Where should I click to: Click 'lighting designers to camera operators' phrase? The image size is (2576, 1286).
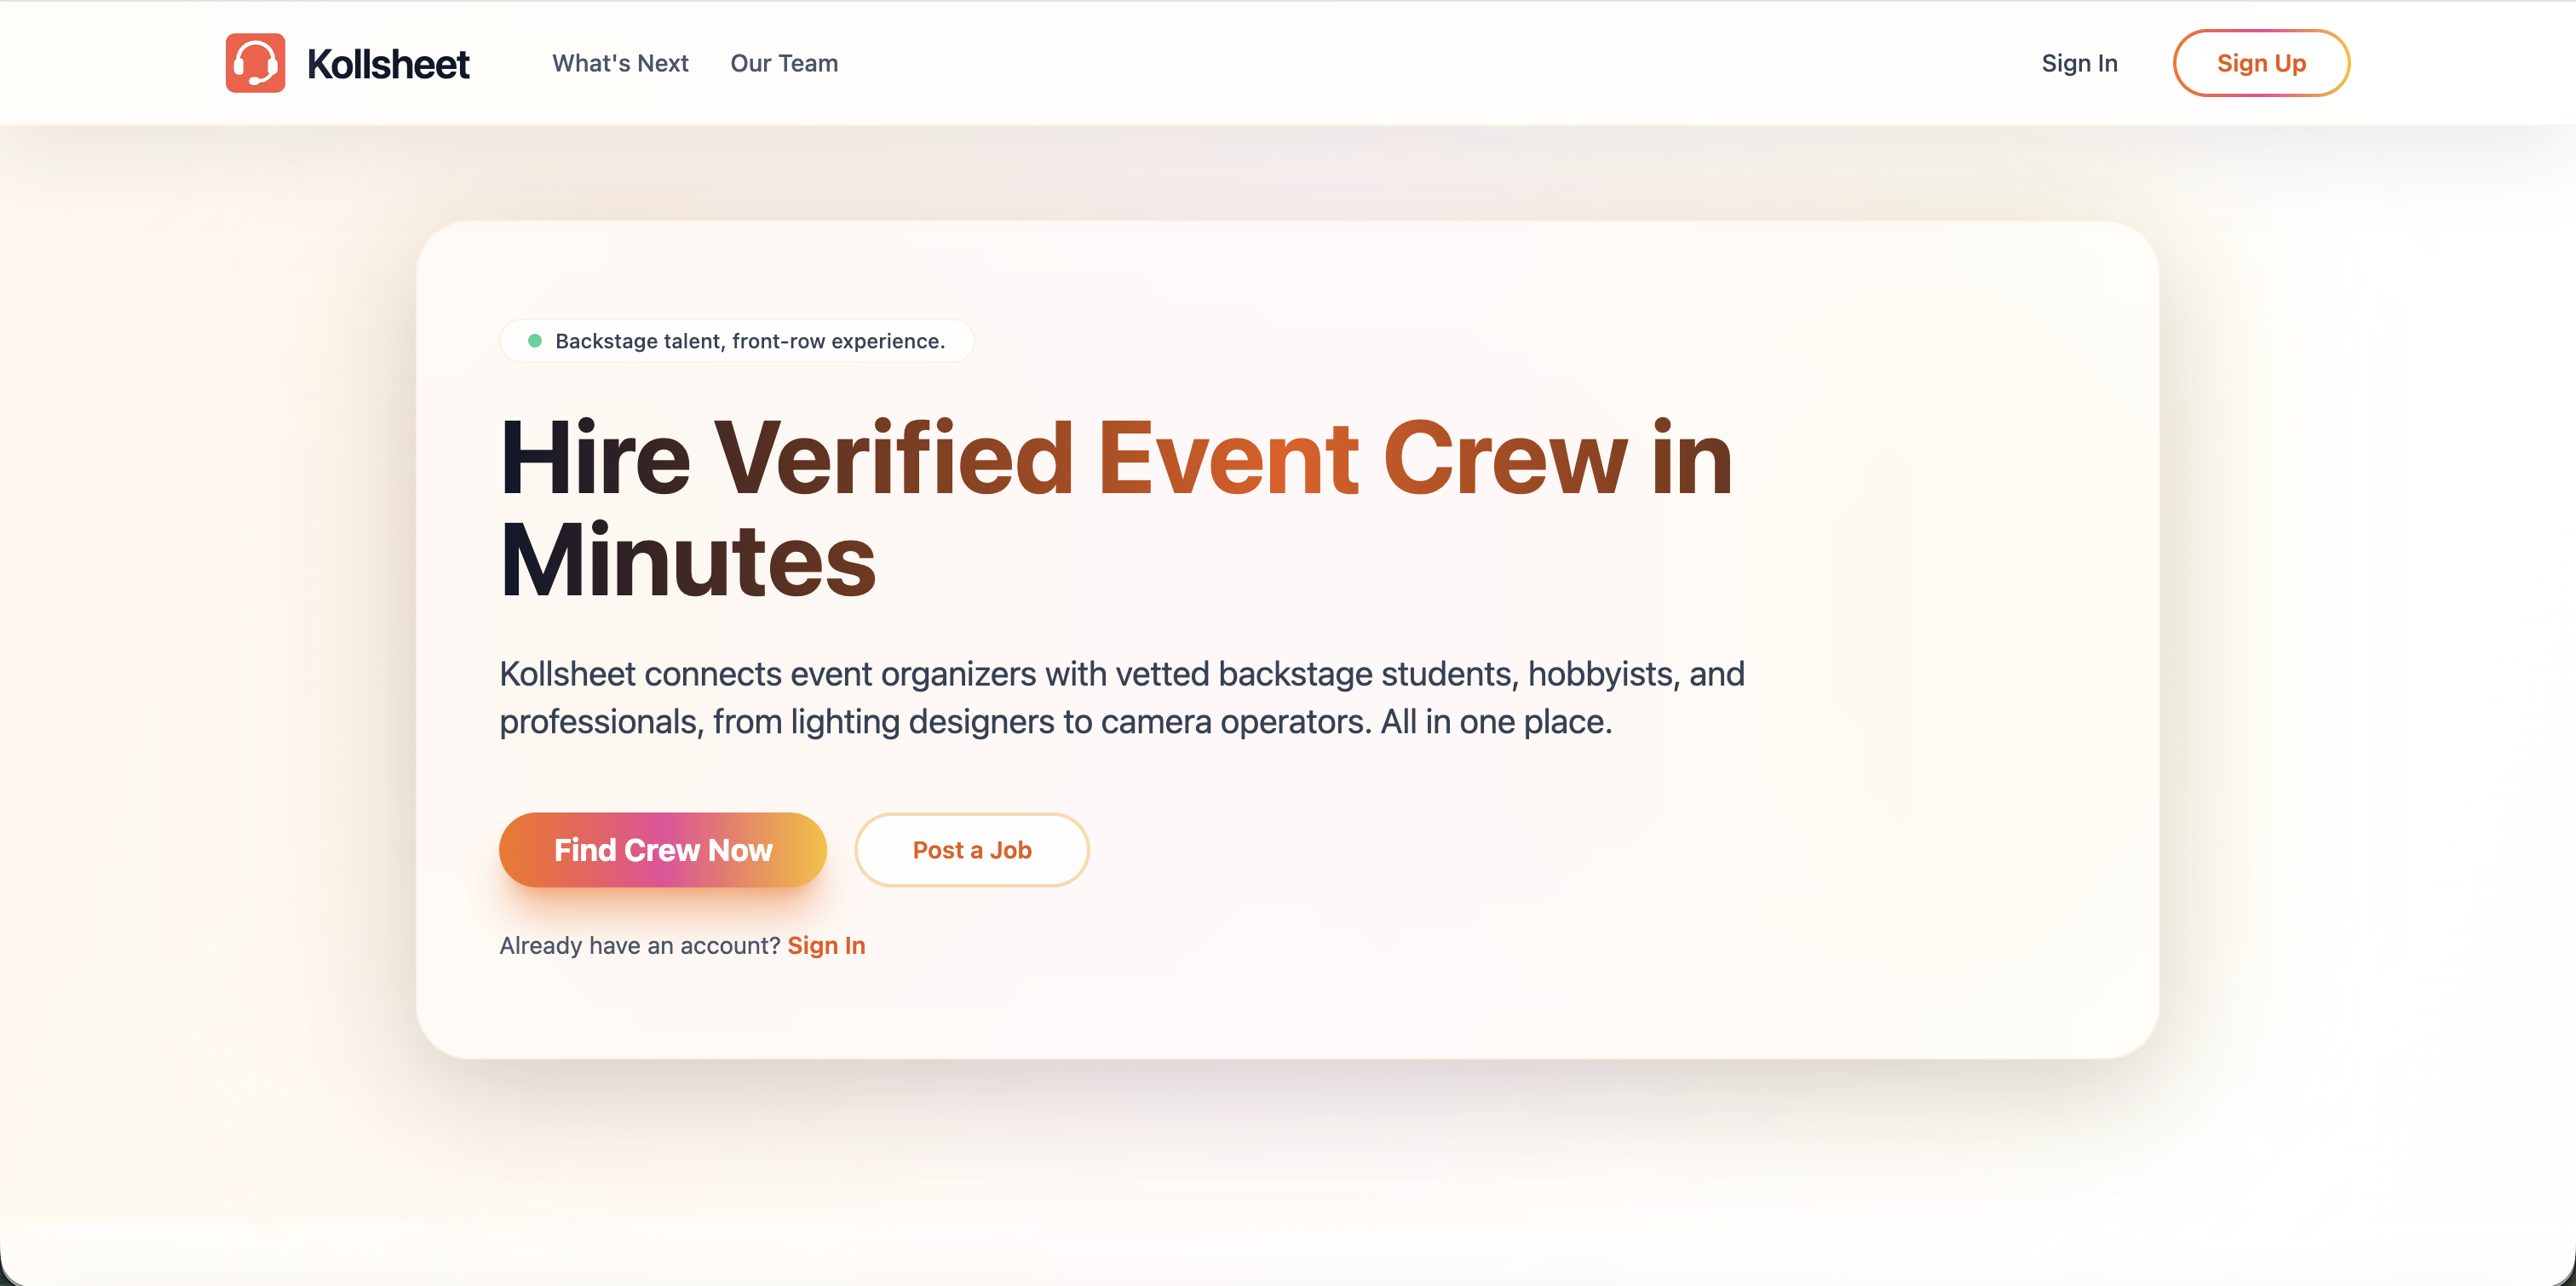(1080, 722)
